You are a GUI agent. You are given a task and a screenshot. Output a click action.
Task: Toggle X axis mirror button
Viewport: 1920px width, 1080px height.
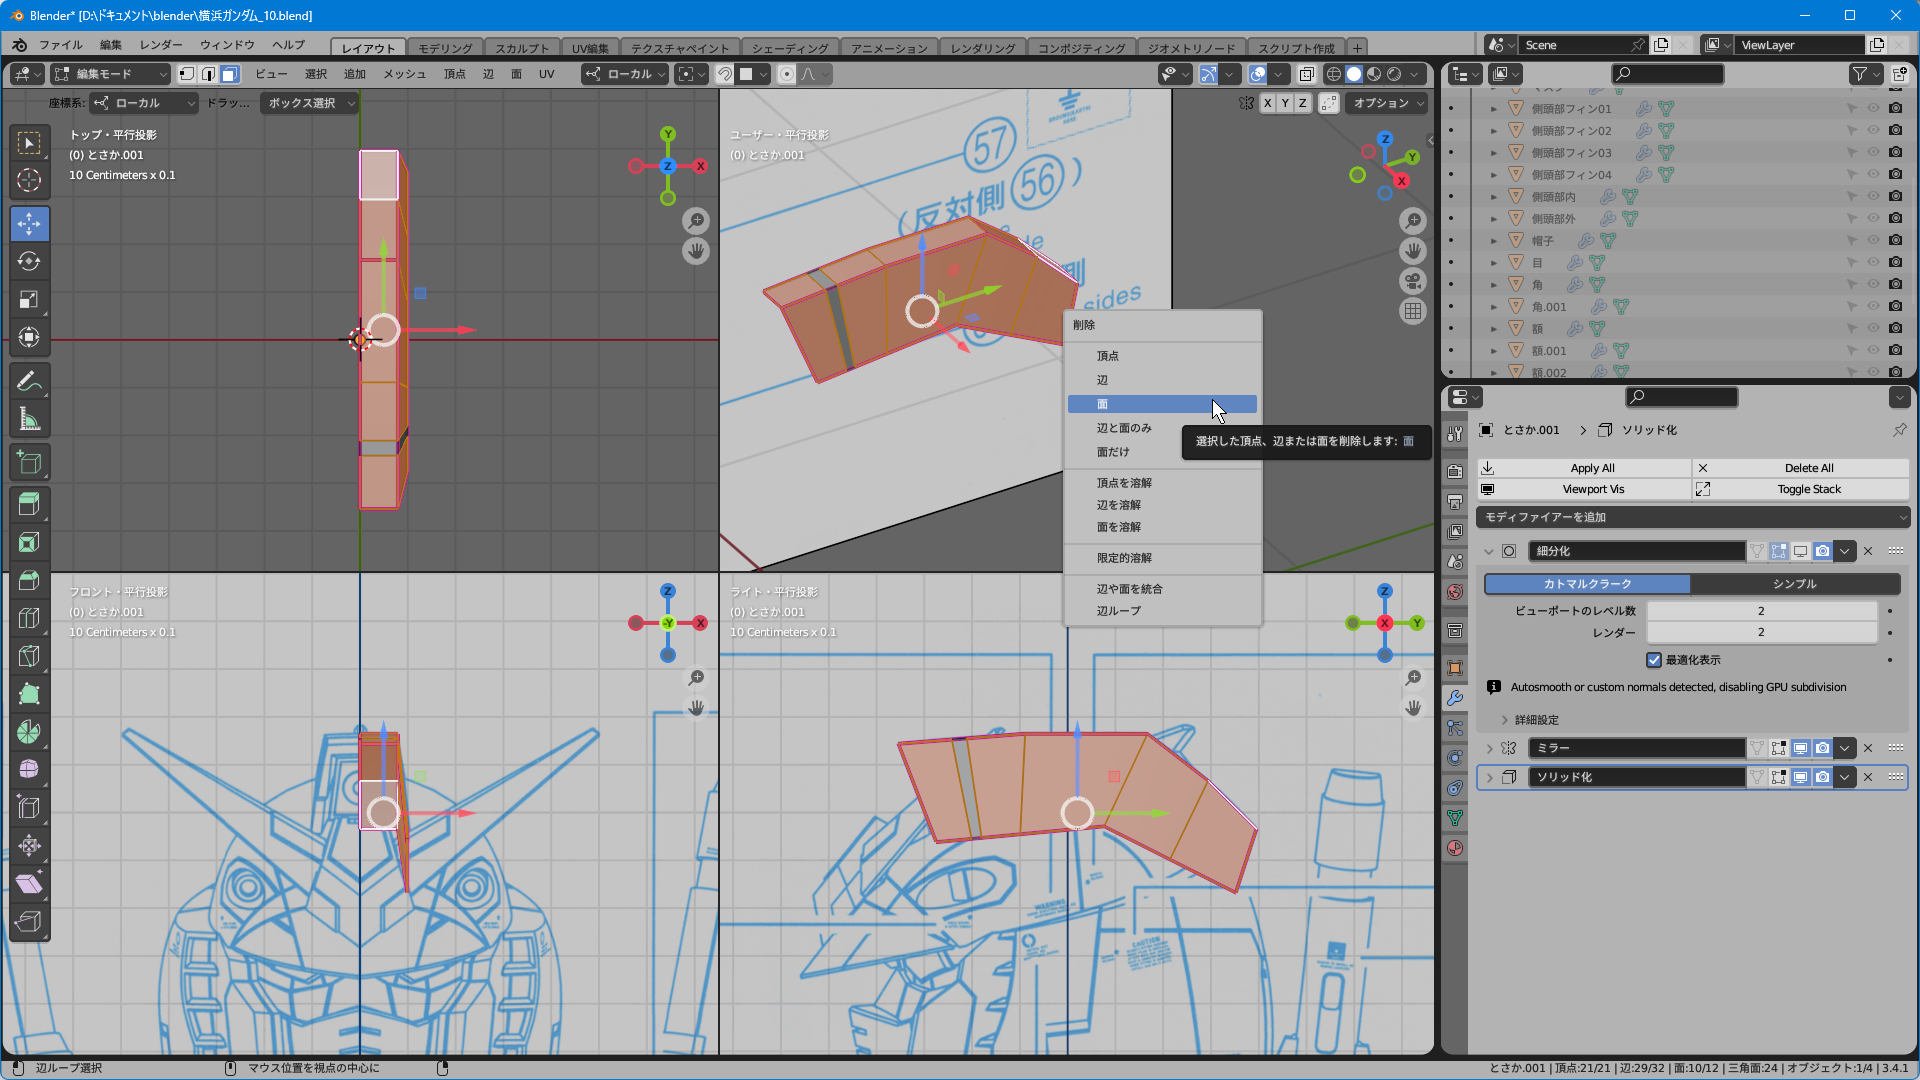click(x=1268, y=103)
